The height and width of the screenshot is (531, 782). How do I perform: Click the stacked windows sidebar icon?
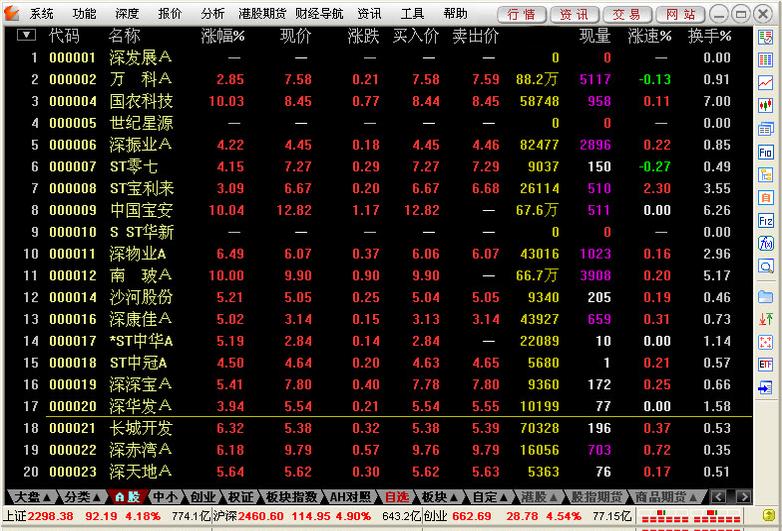click(x=766, y=129)
